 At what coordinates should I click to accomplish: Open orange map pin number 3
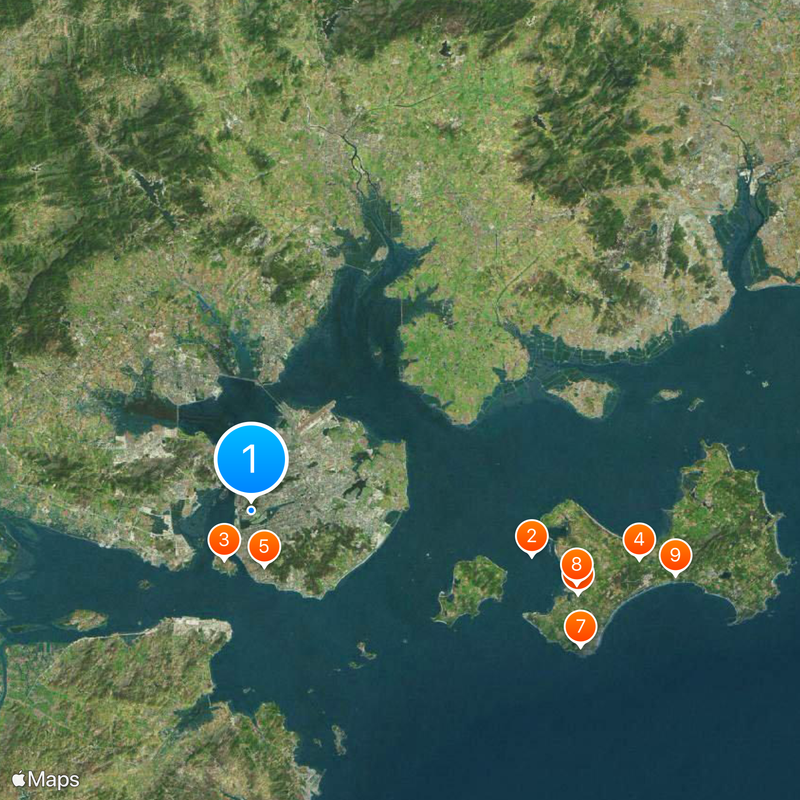pyautogui.click(x=224, y=540)
